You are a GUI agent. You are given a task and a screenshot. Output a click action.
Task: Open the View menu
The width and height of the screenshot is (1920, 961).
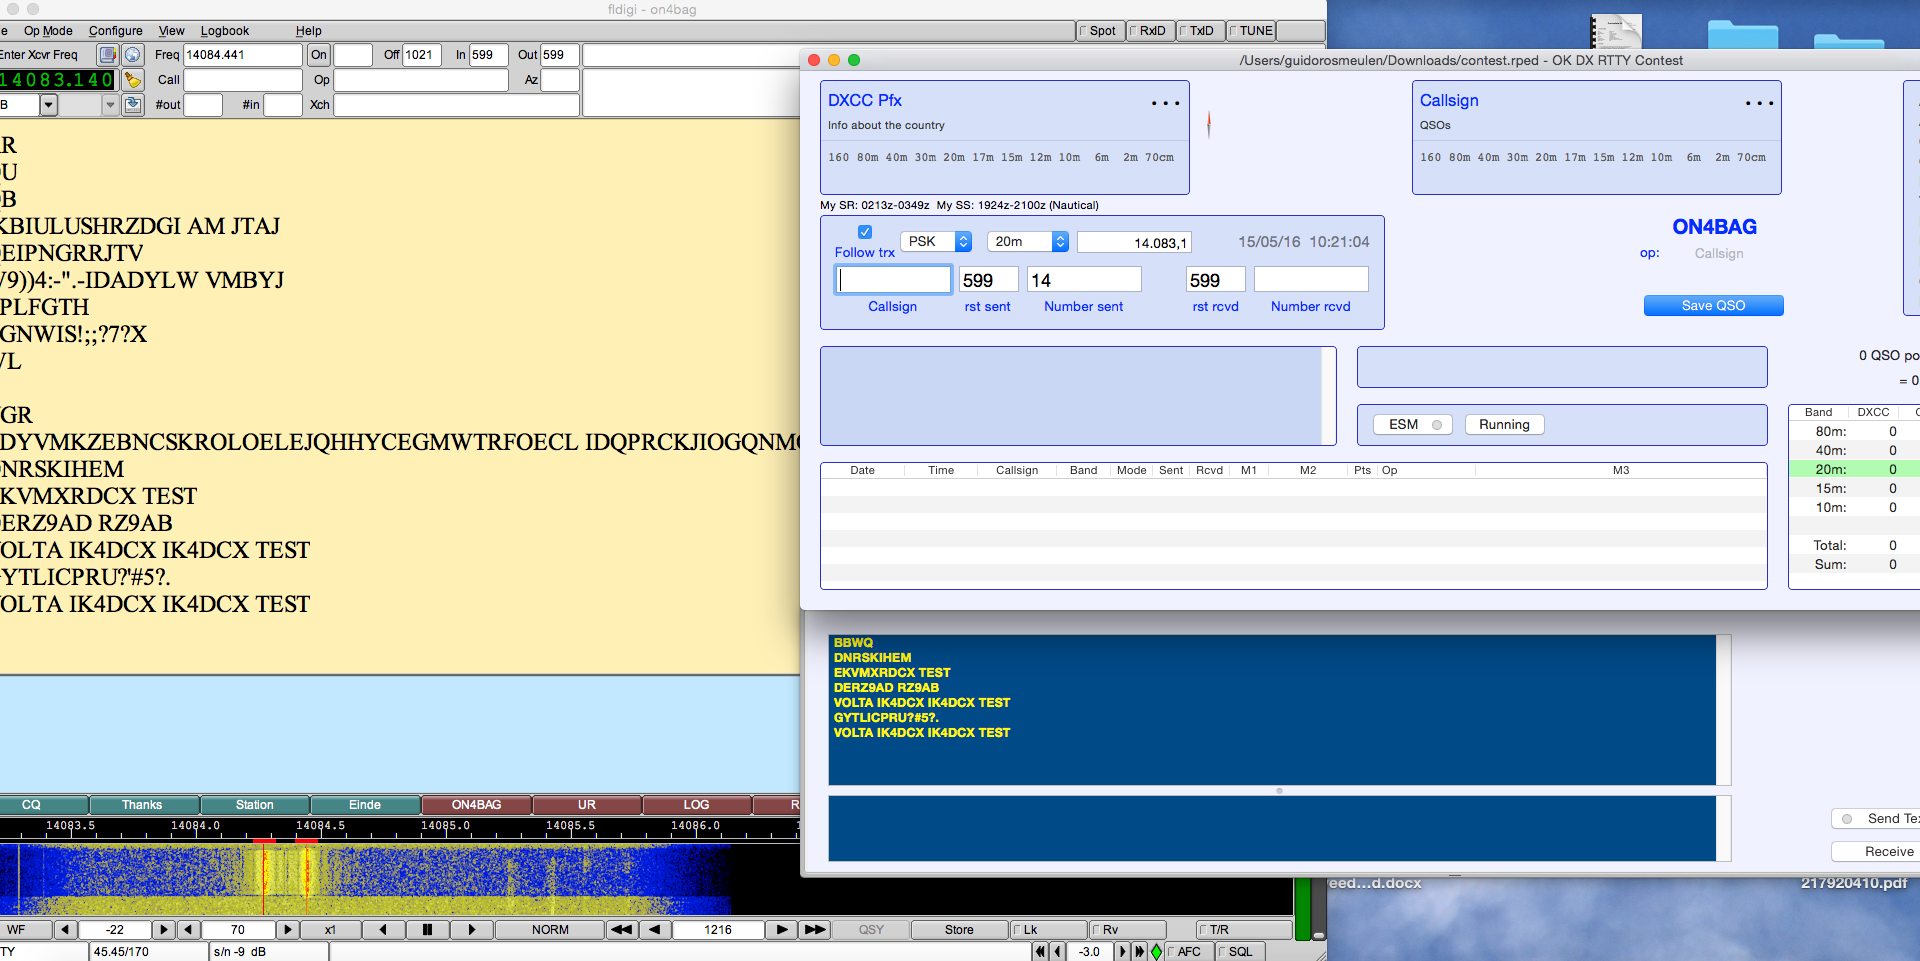tap(172, 31)
